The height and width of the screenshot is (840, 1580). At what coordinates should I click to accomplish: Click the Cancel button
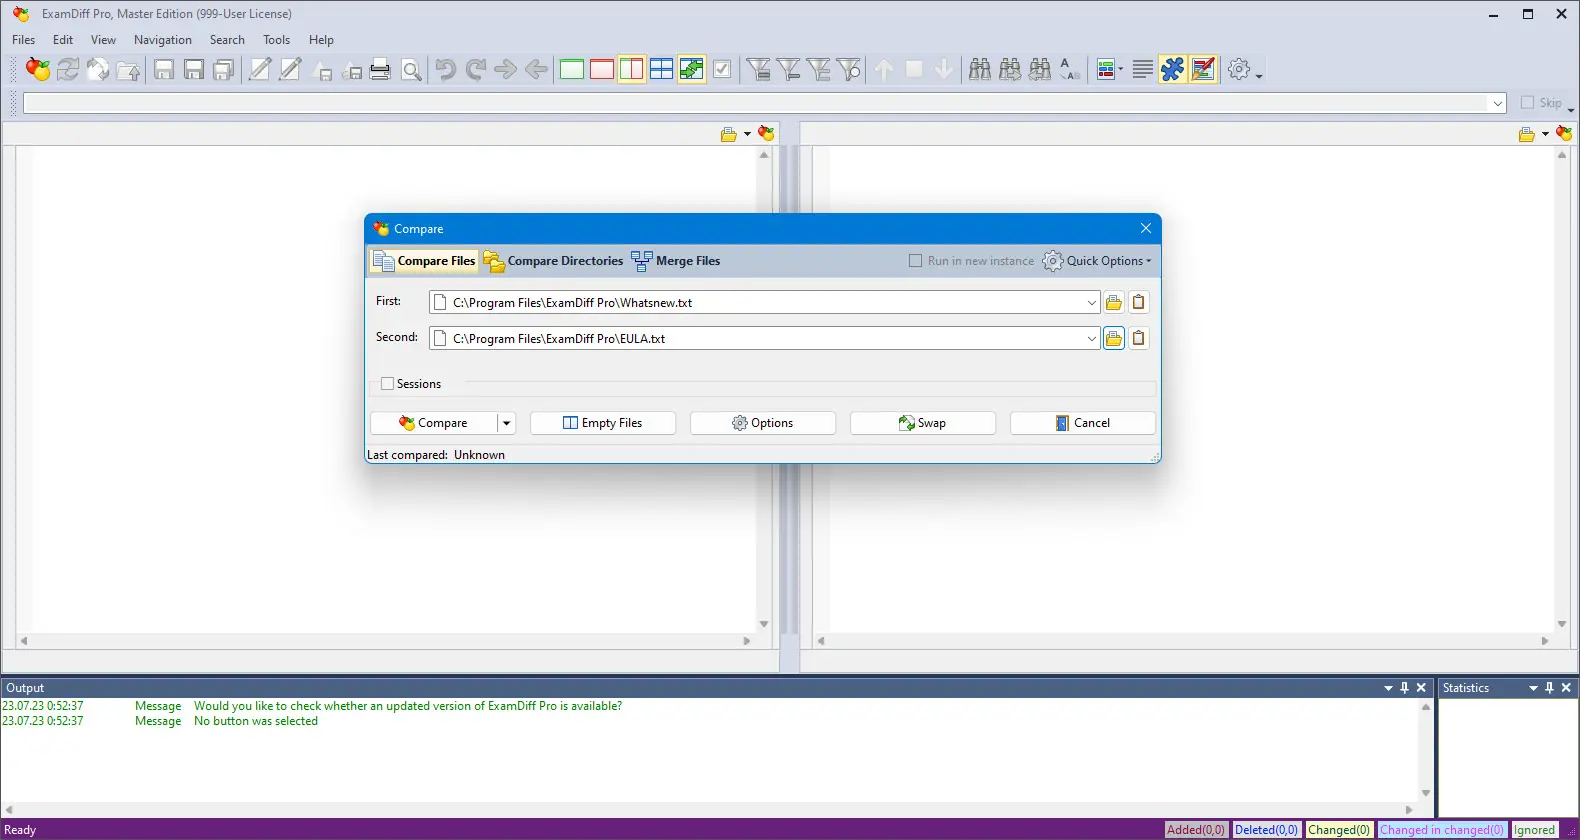1083,423
